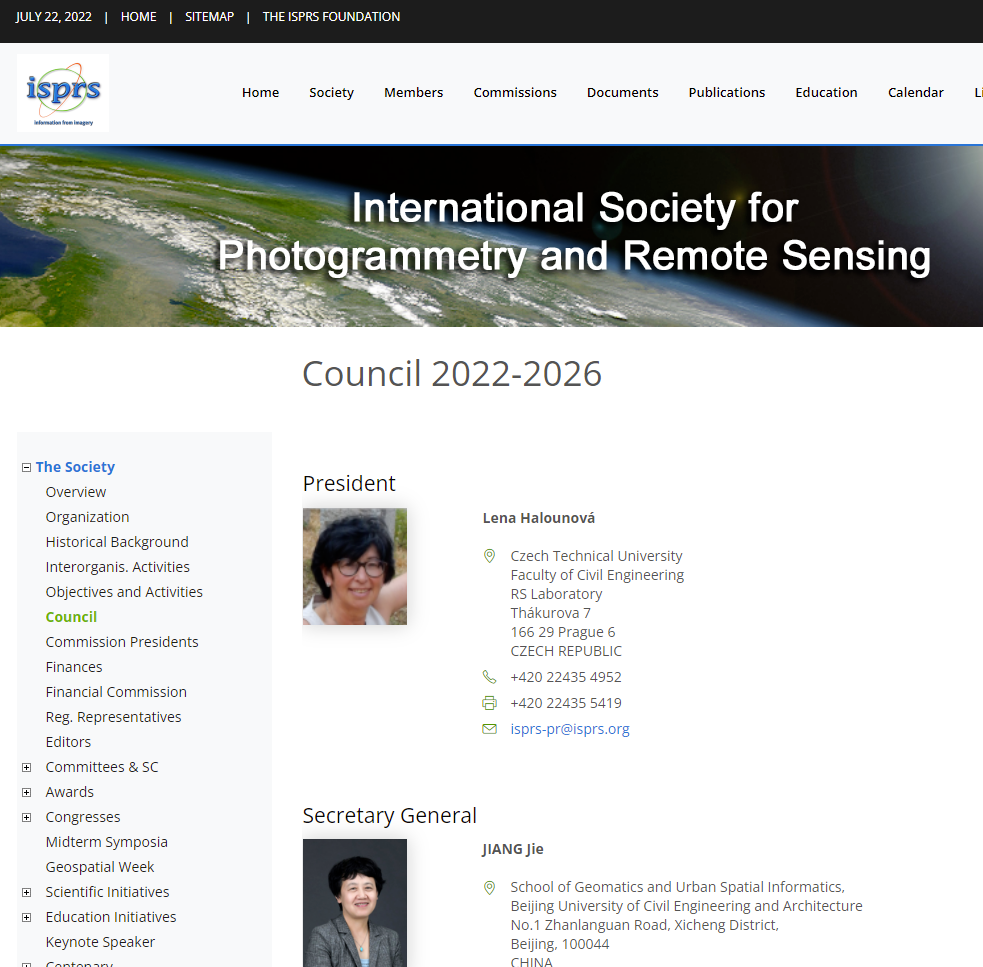Open Committees & SC sidebar item
The height and width of the screenshot is (967, 983).
click(x=102, y=768)
